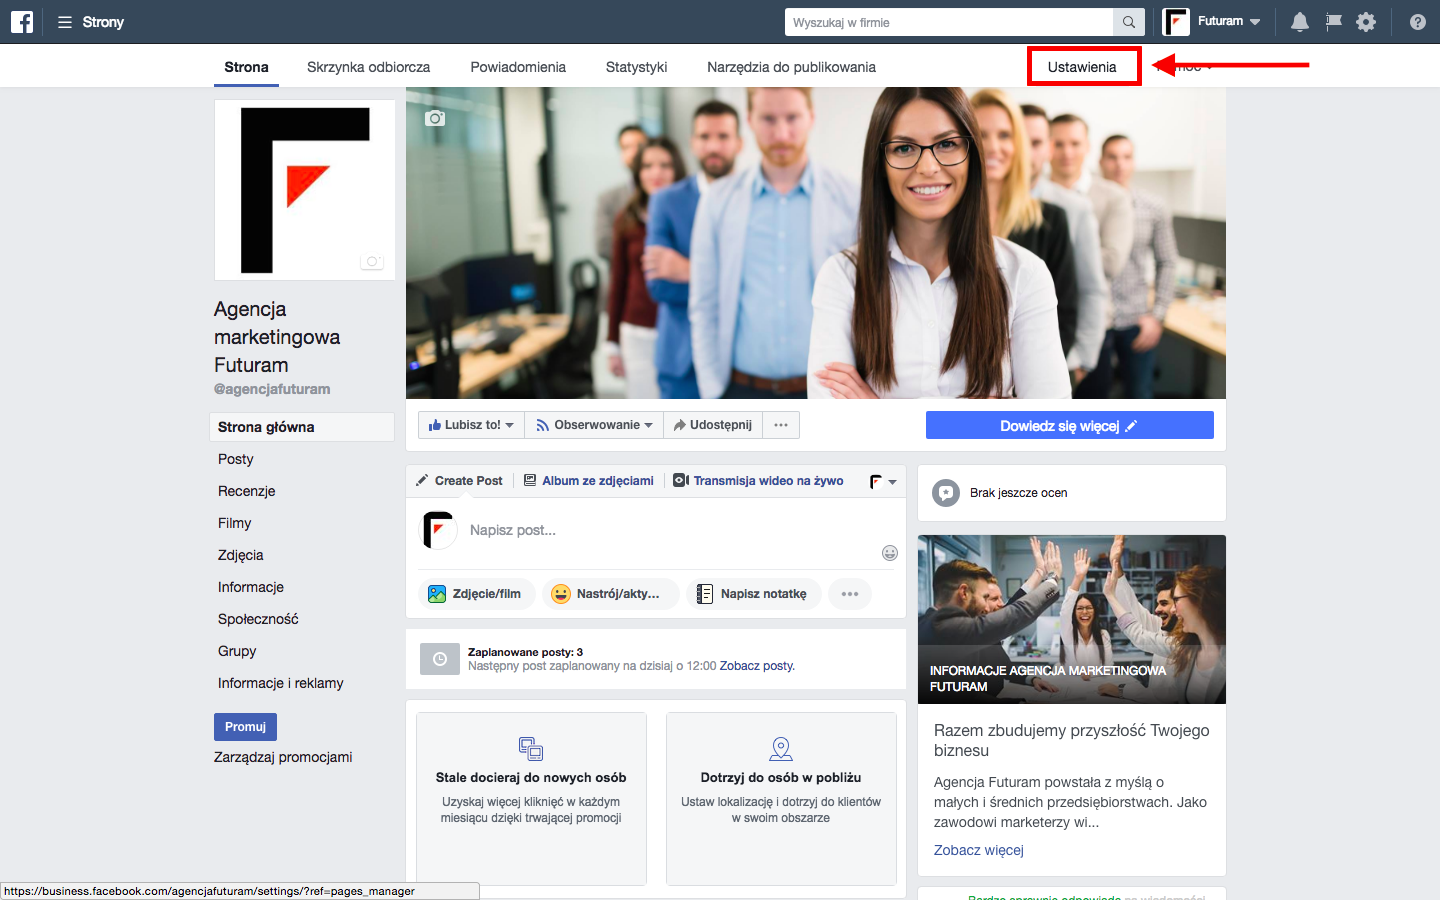The image size is (1440, 900).
Task: Open the Skrzynka odbiorcza tab
Action: click(x=368, y=67)
